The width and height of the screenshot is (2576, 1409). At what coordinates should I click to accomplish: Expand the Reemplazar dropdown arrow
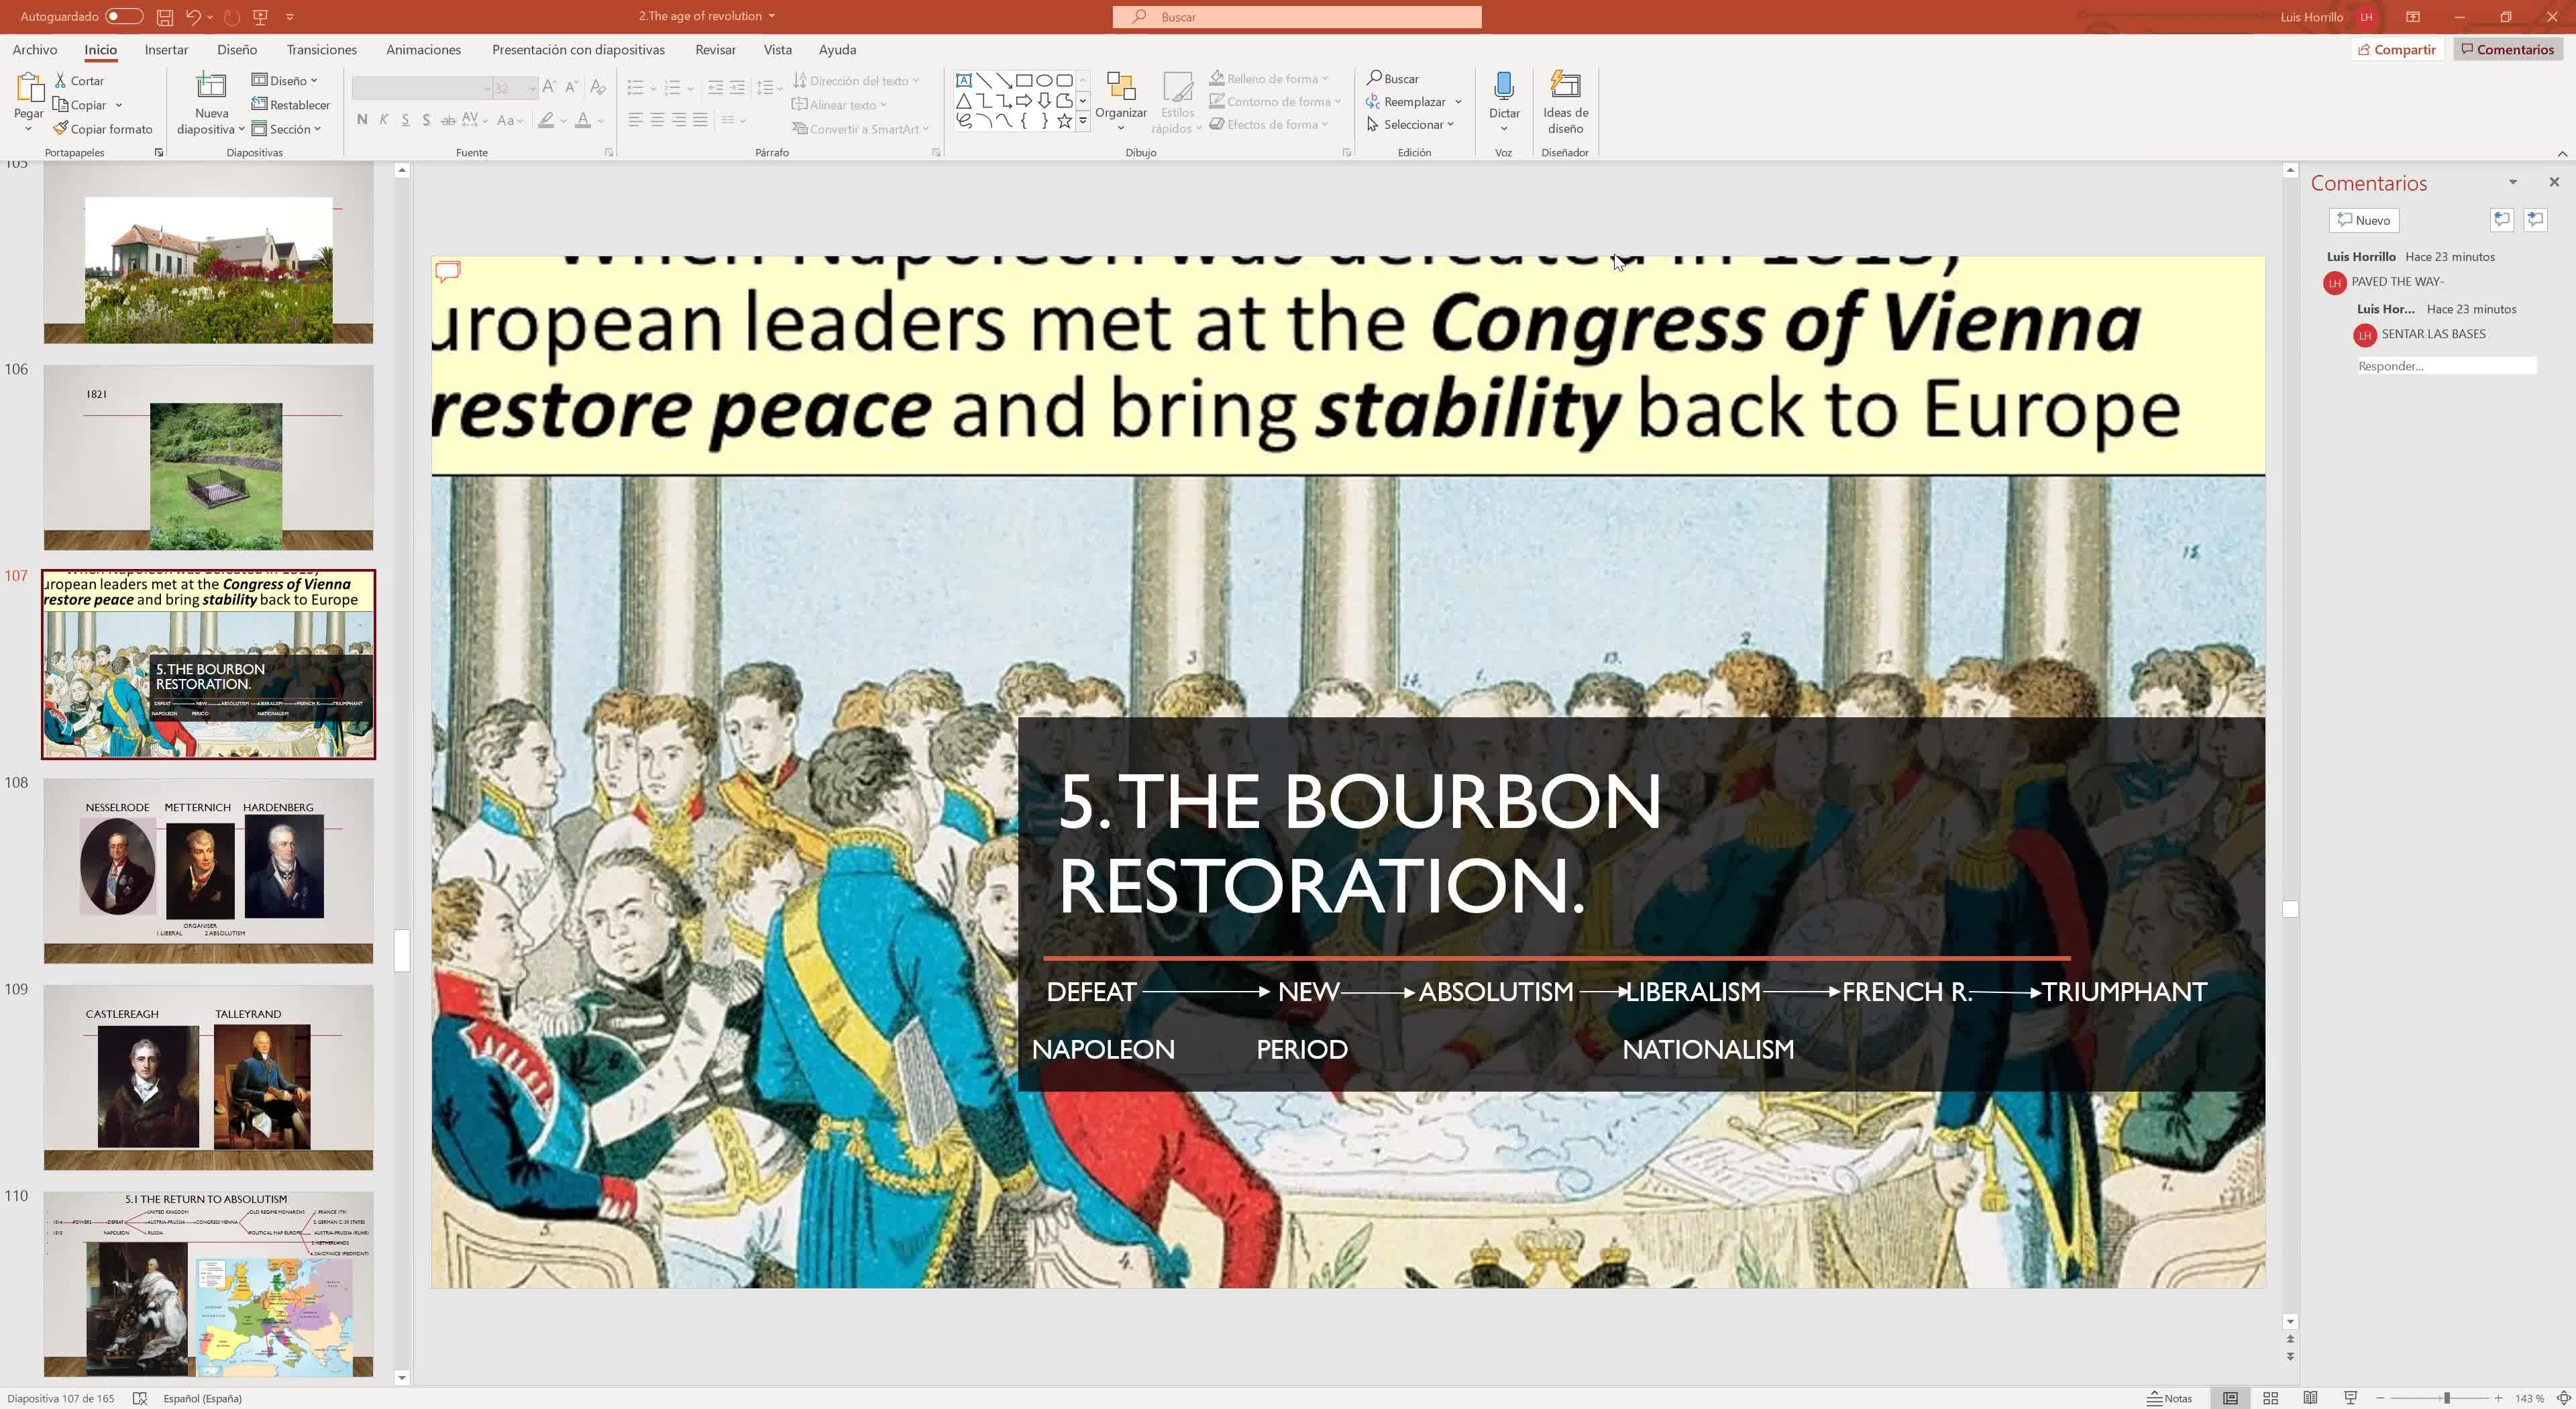pos(1458,102)
